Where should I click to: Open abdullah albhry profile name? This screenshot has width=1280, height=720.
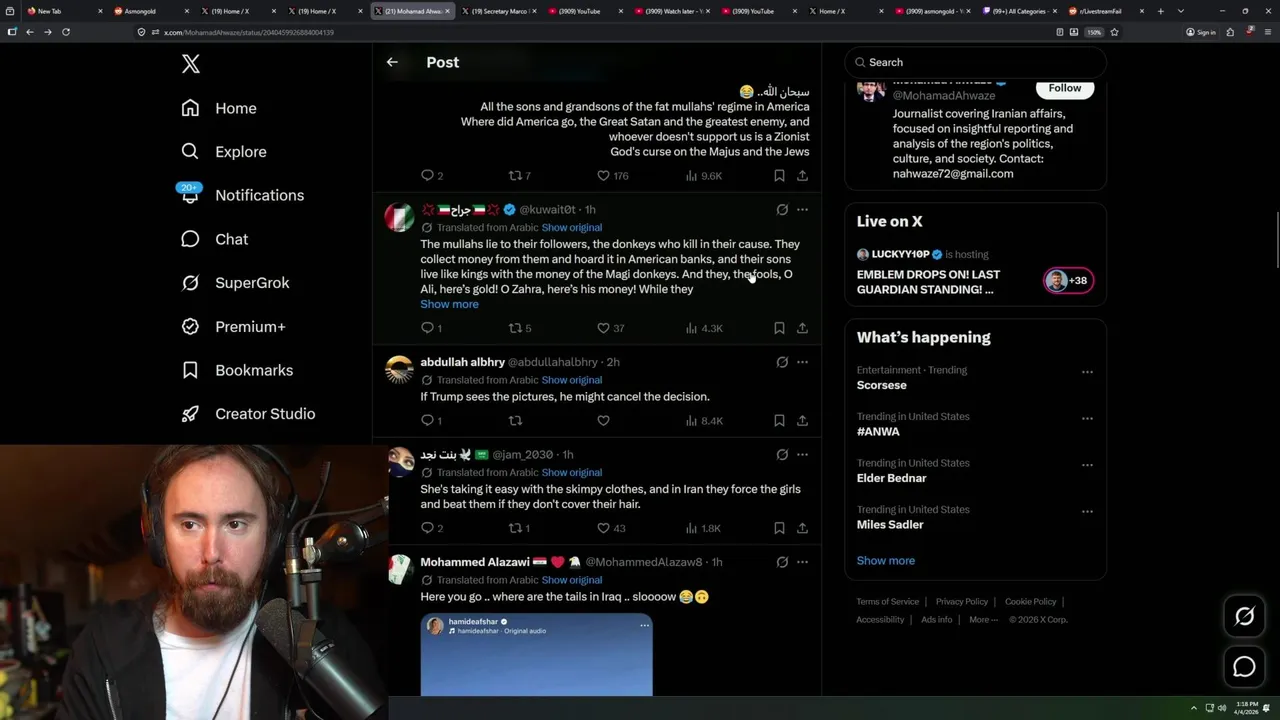[462, 362]
